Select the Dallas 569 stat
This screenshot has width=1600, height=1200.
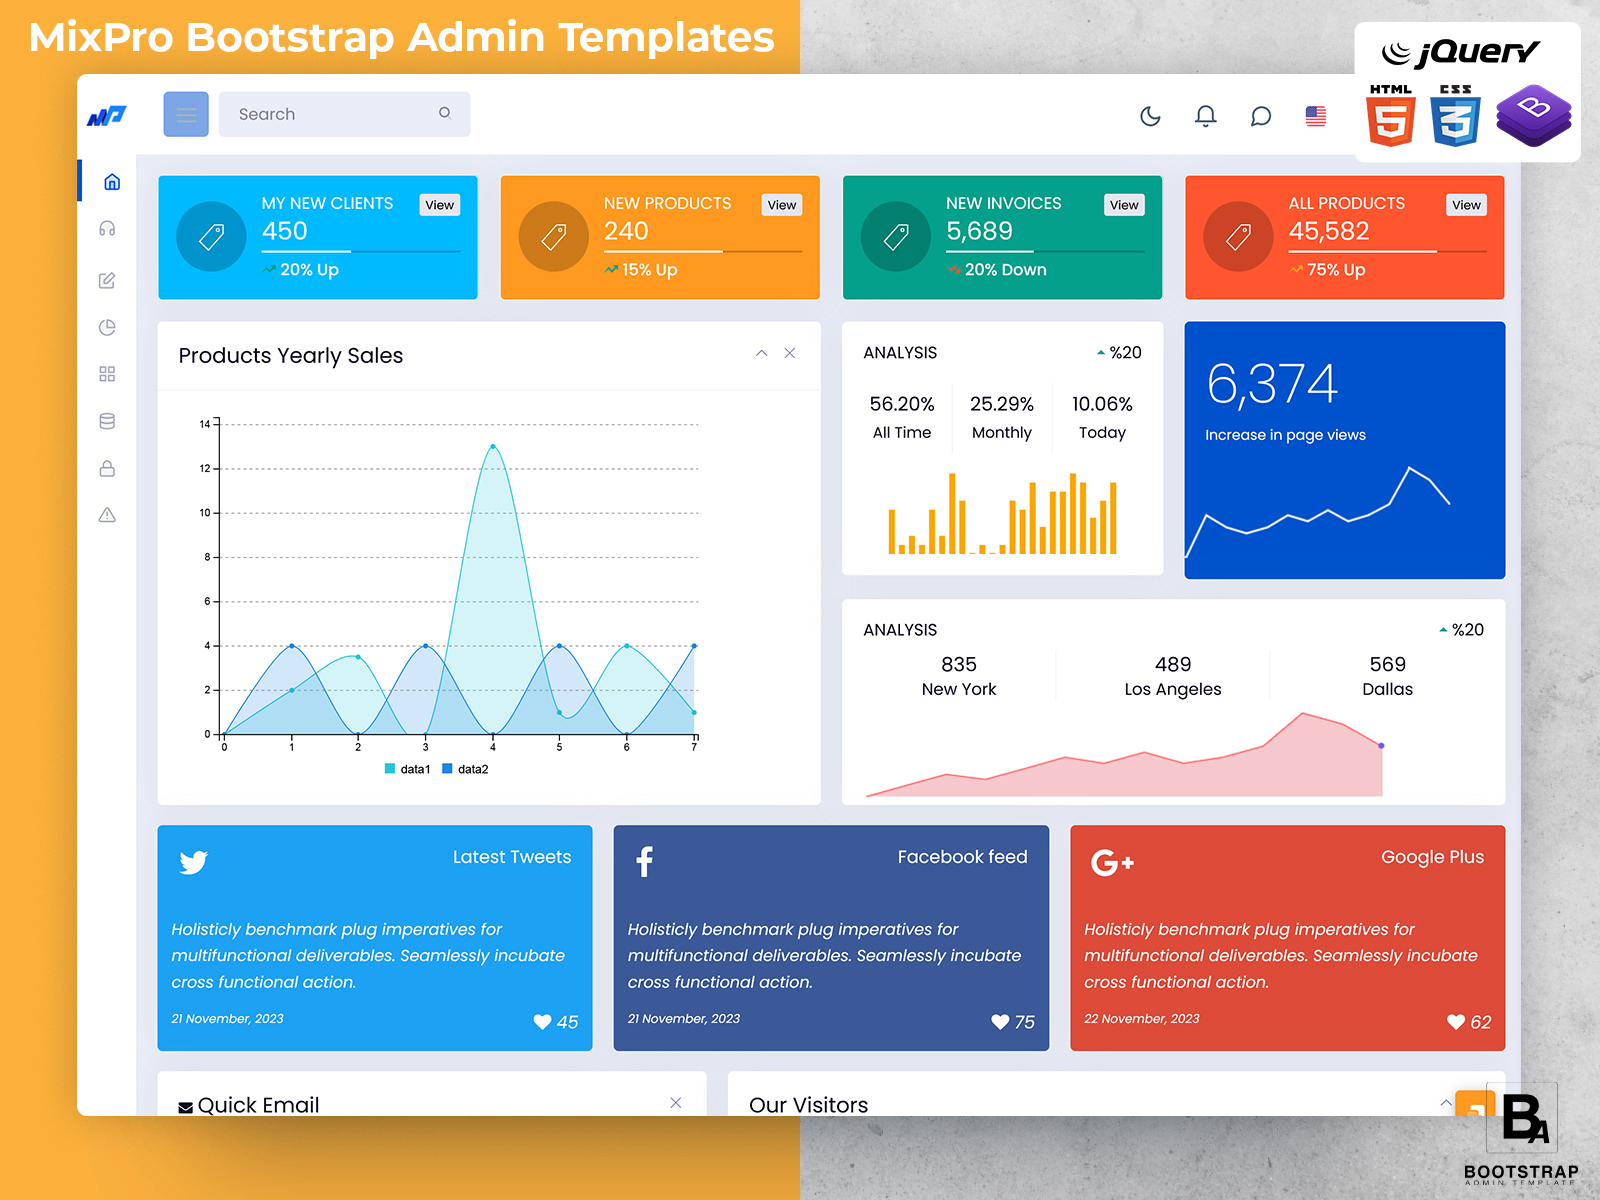coord(1387,676)
